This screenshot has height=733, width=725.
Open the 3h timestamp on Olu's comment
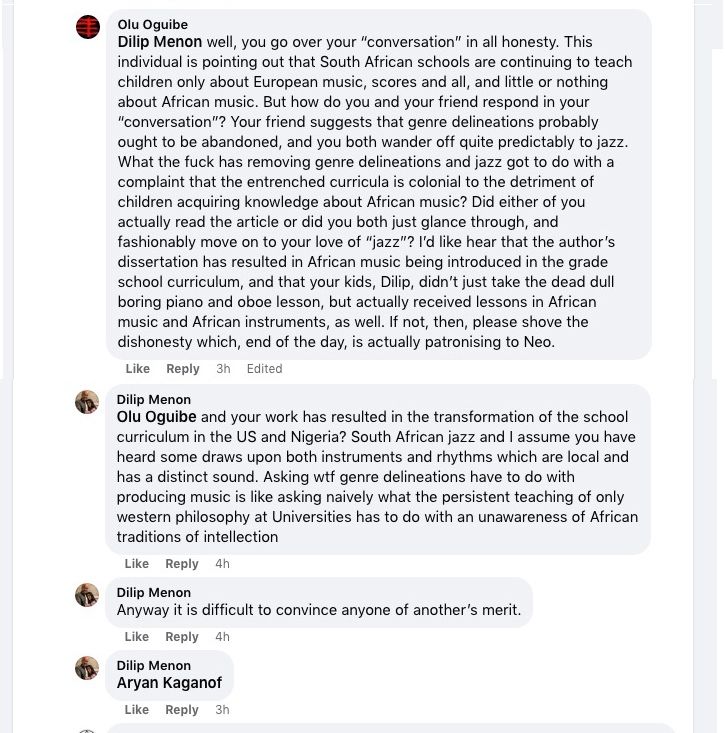point(223,369)
